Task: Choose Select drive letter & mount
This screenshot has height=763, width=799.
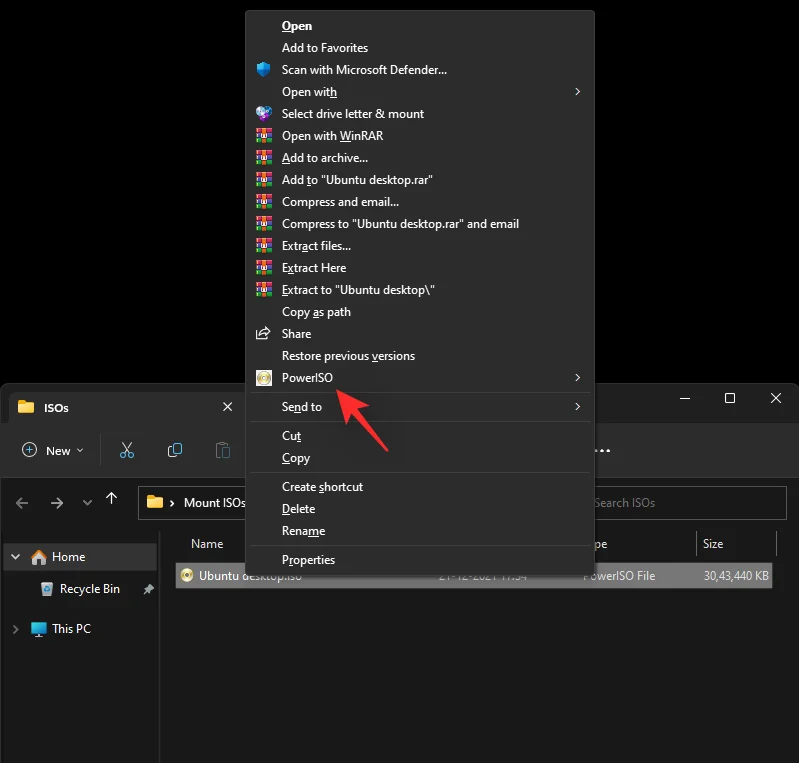Action: (420, 114)
